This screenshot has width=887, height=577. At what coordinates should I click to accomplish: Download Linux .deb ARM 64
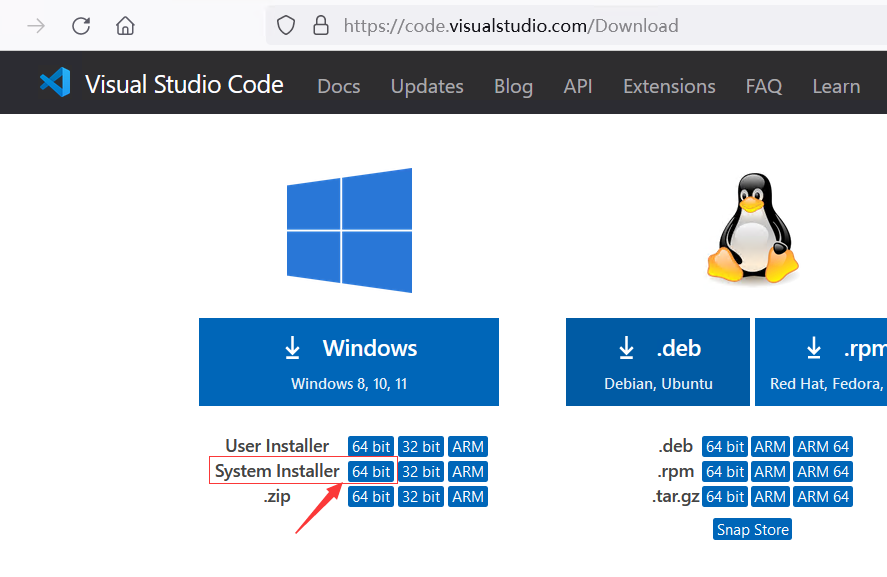coord(823,446)
